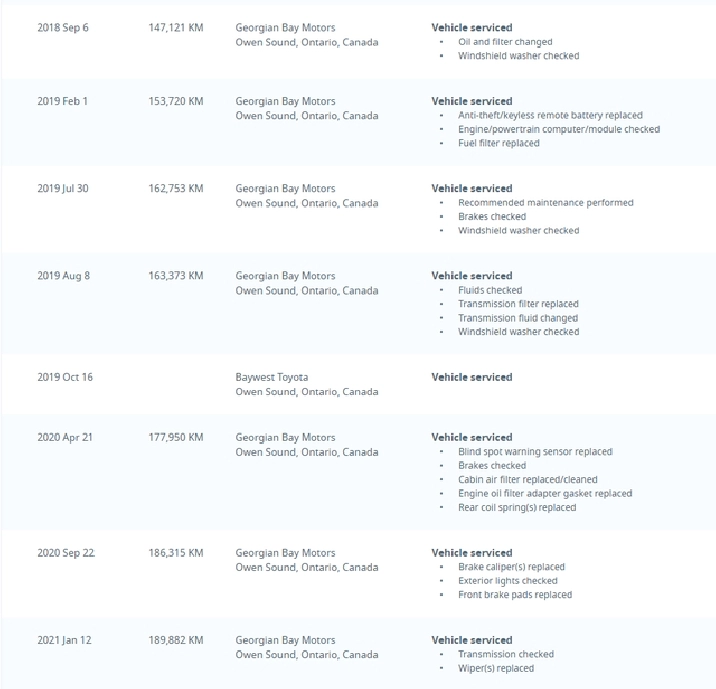716x689 pixels.
Task: Click the "Wiper(s) replaced" entry
Action: [x=496, y=668]
